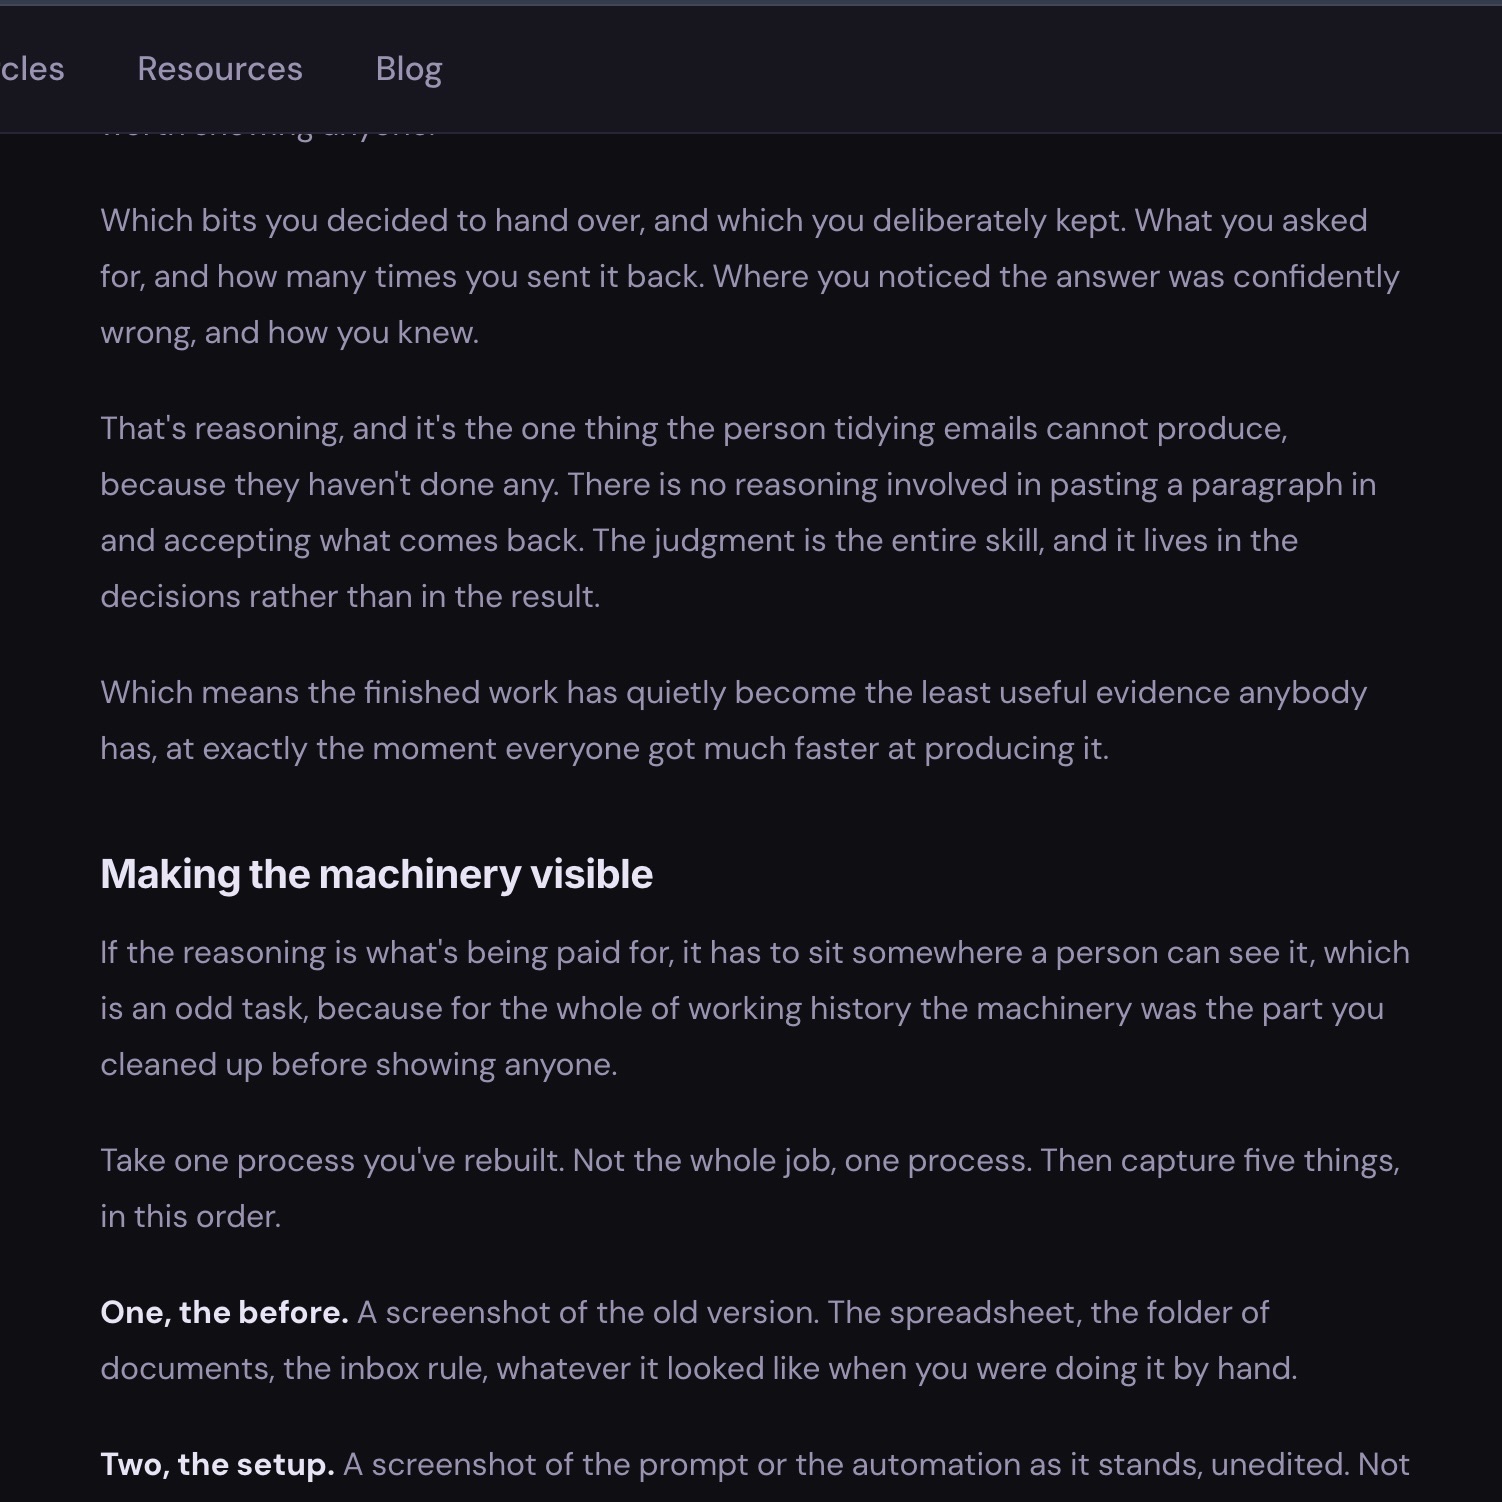Image resolution: width=1502 pixels, height=1502 pixels.
Task: Click the "Making the machinery visible" heading
Action: 377,874
